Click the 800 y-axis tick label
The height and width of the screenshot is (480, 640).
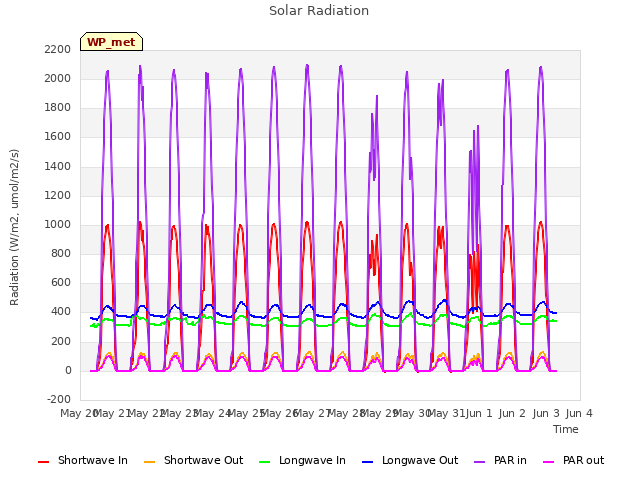tap(61, 253)
